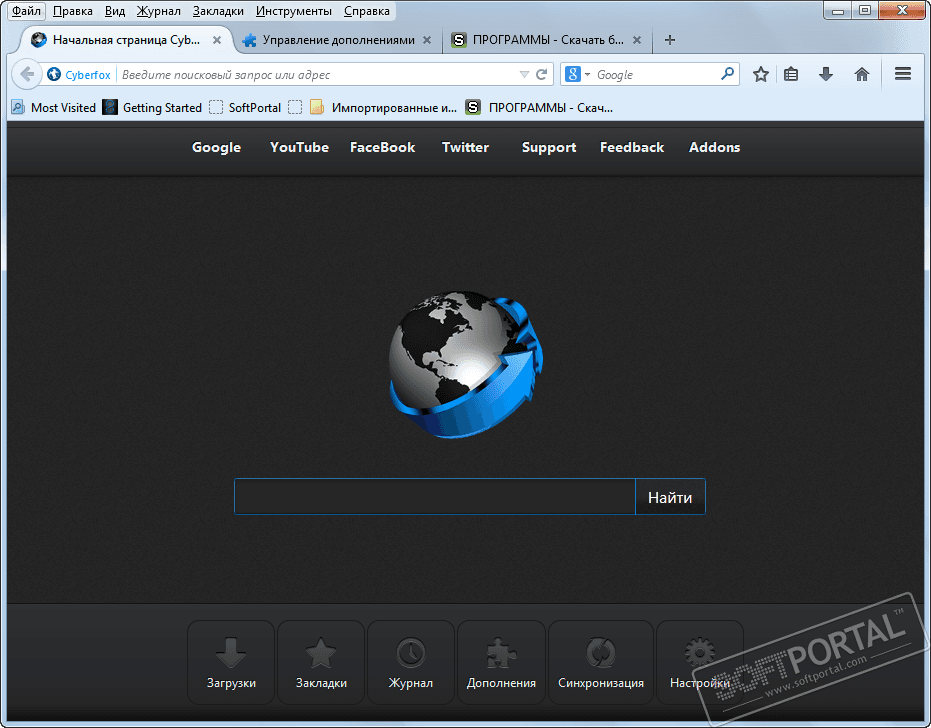This screenshot has height=728, width=931.
Task: Open Most Visited bookmarks folder
Action: point(54,107)
